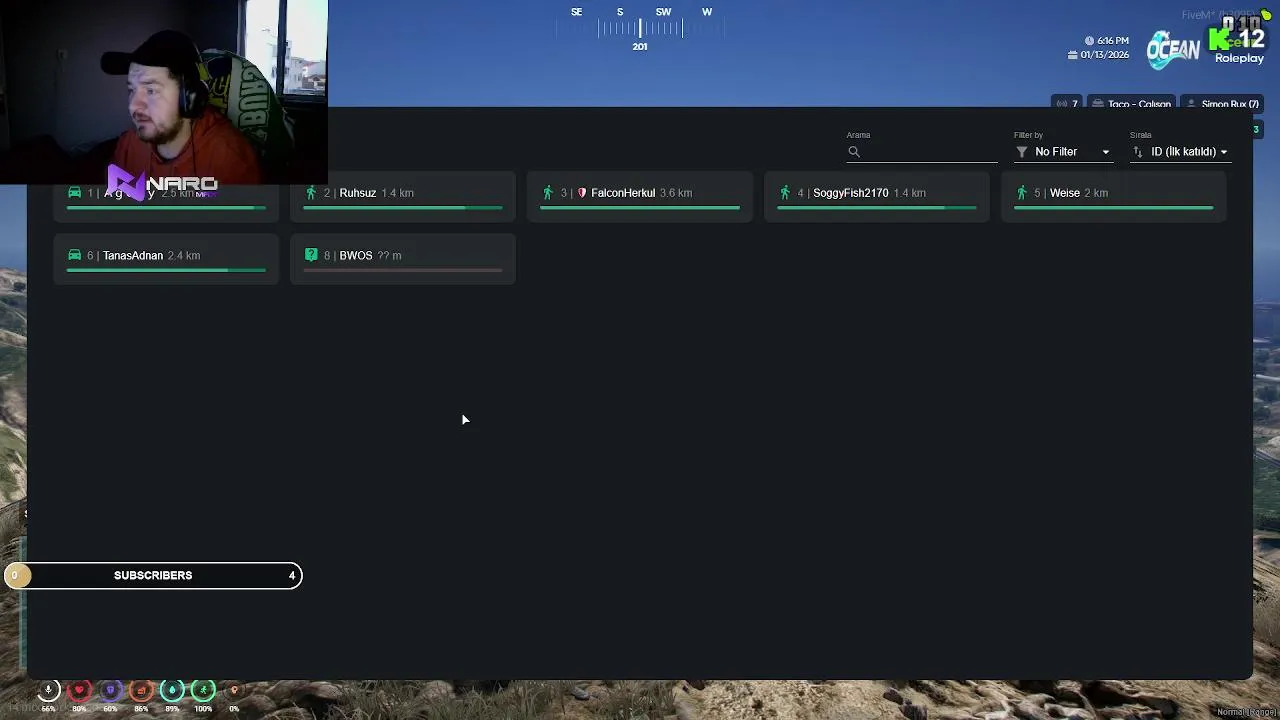
Task: Click the compass heading 201 indicator
Action: (x=640, y=46)
